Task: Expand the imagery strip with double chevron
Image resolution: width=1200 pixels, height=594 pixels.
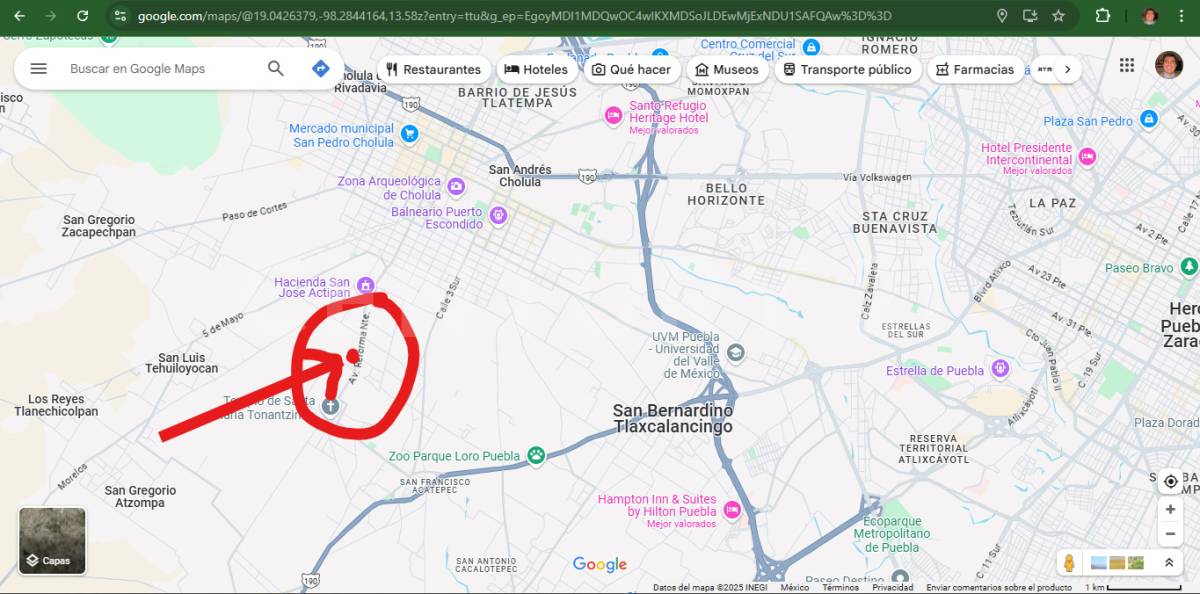Action: pos(1168,563)
